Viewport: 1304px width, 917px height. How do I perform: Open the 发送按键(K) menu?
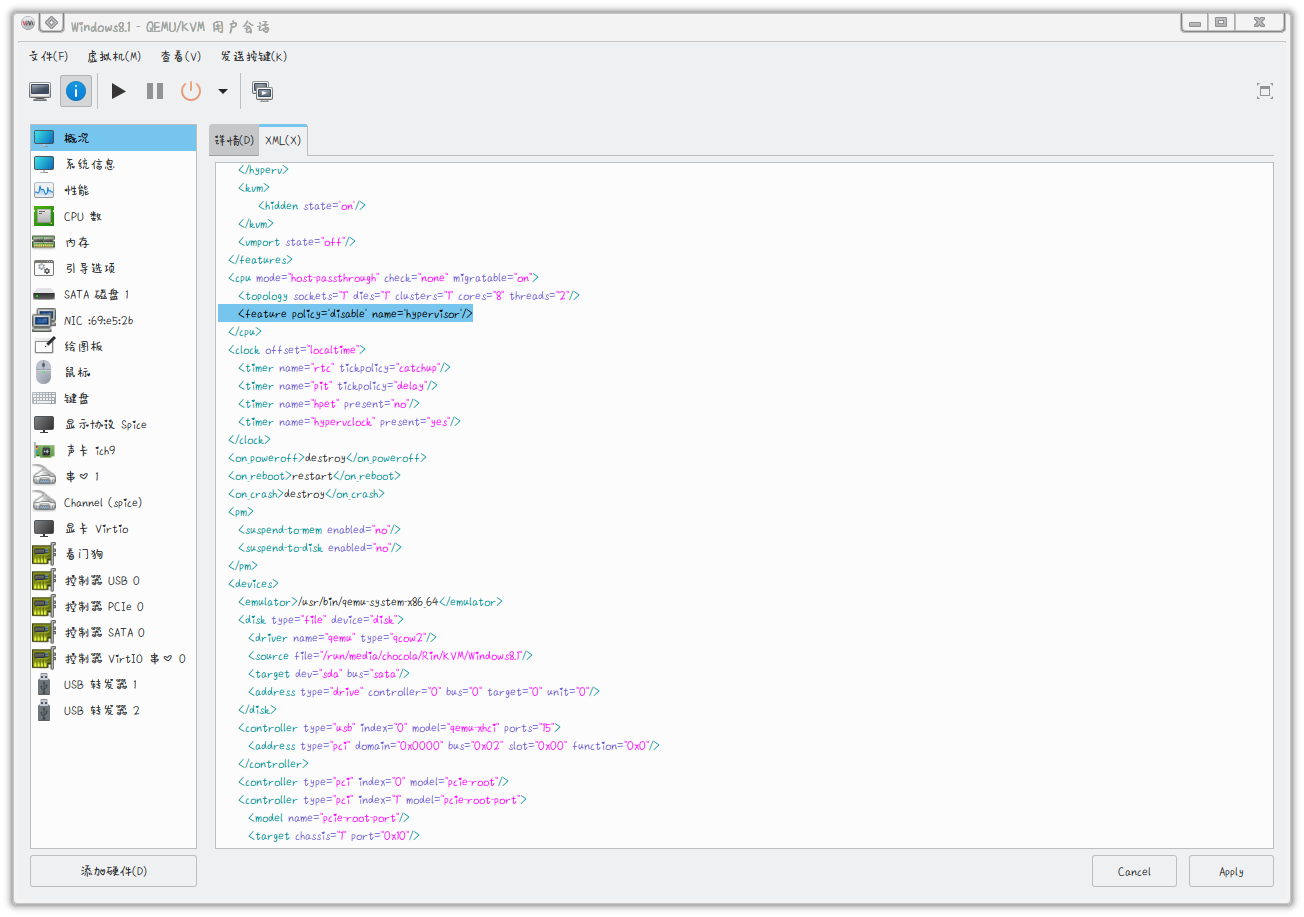[254, 57]
